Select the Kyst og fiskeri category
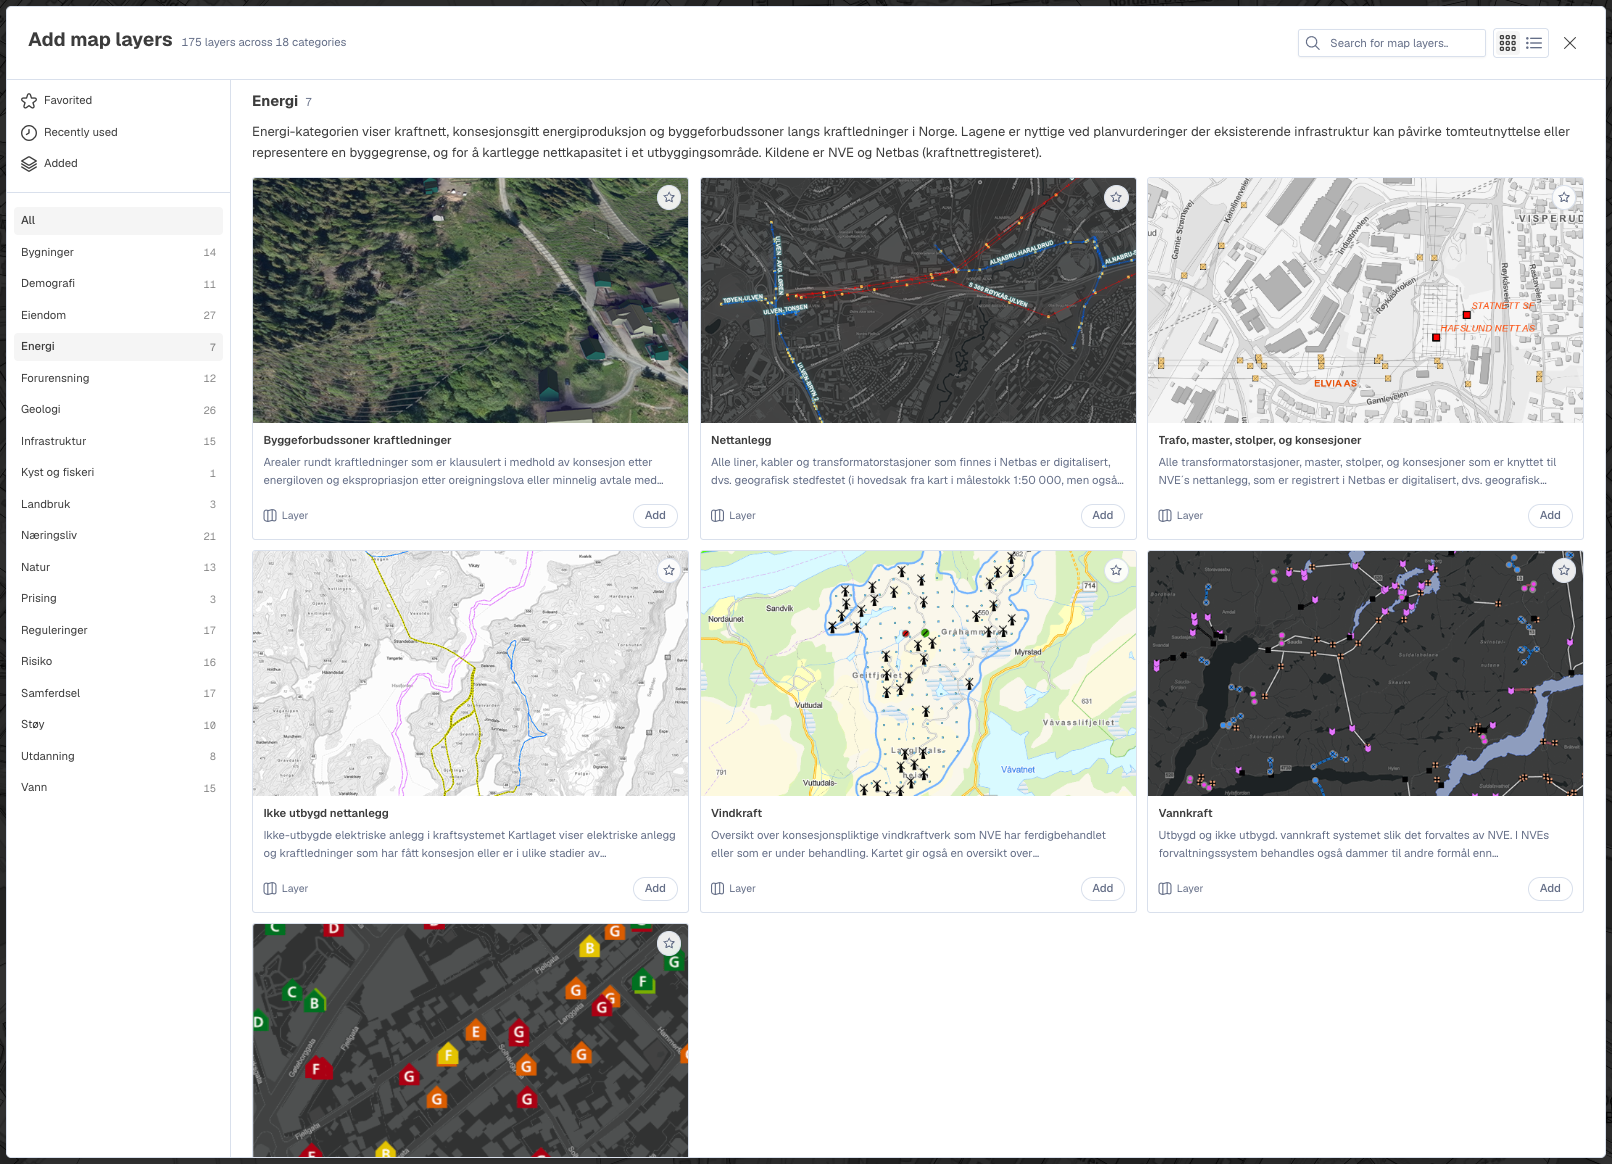The height and width of the screenshot is (1164, 1612). pos(118,473)
